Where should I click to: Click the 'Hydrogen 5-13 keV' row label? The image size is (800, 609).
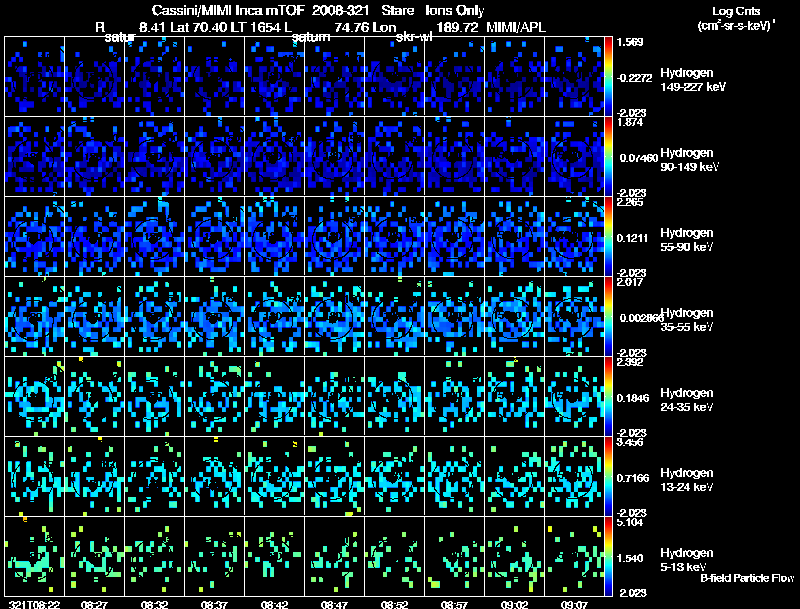click(x=687, y=560)
